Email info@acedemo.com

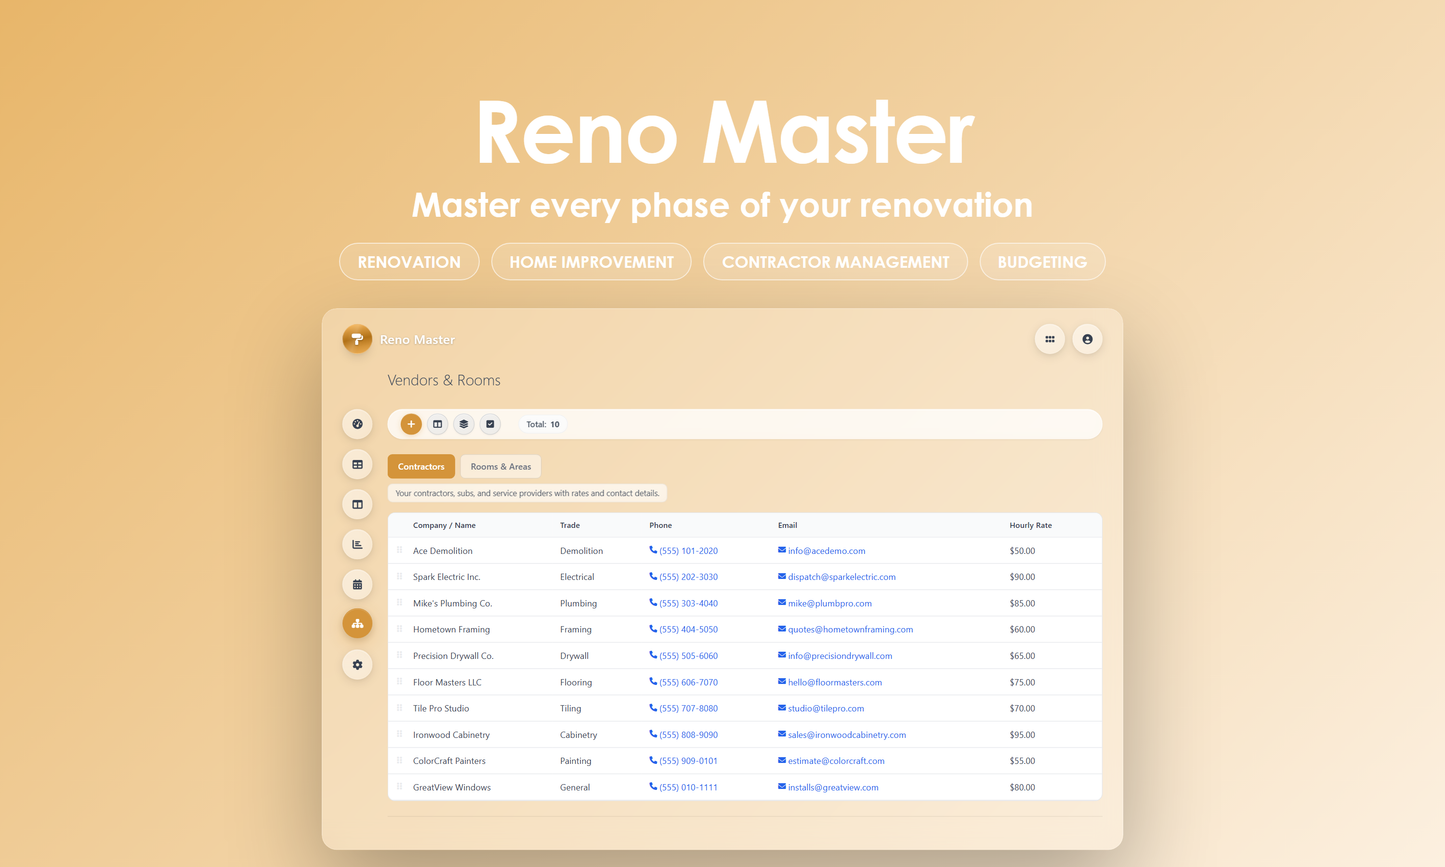pyautogui.click(x=822, y=551)
